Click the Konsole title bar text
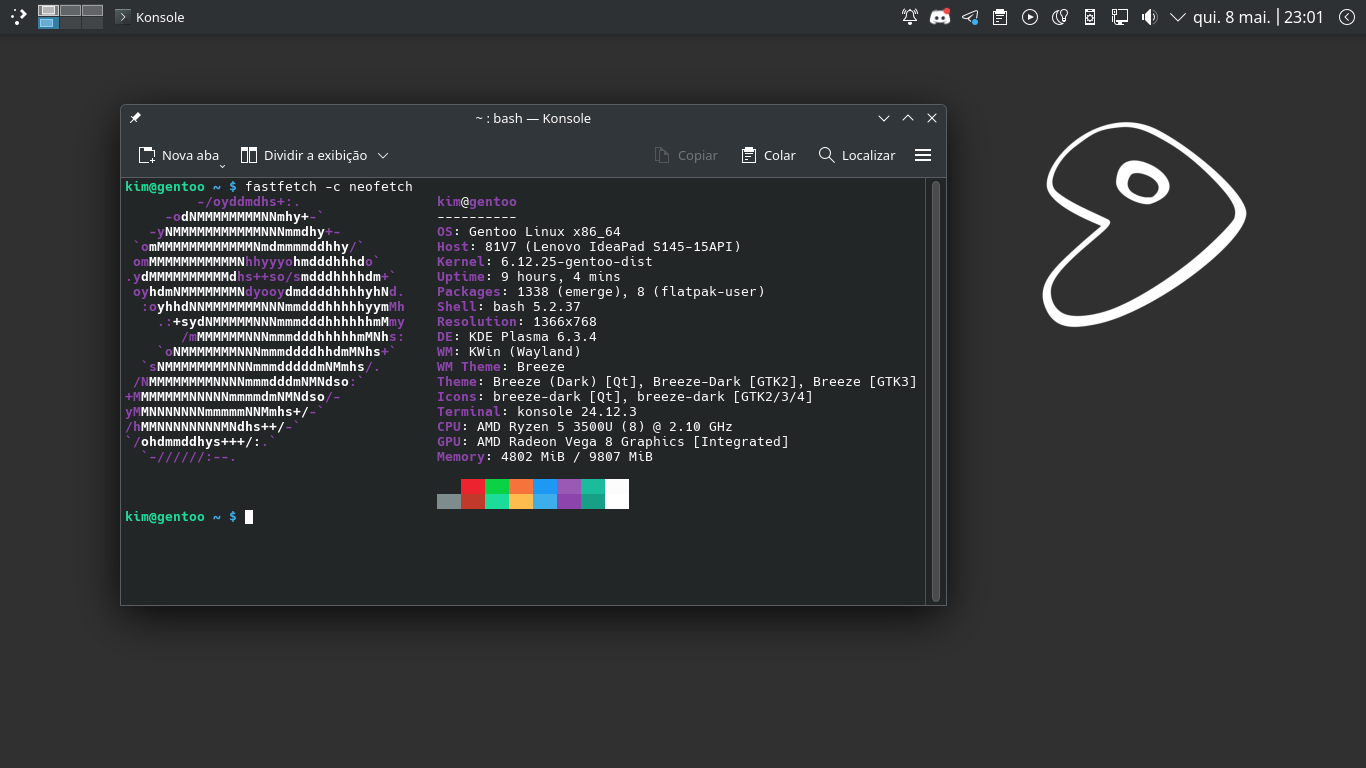This screenshot has width=1366, height=768. 533,118
